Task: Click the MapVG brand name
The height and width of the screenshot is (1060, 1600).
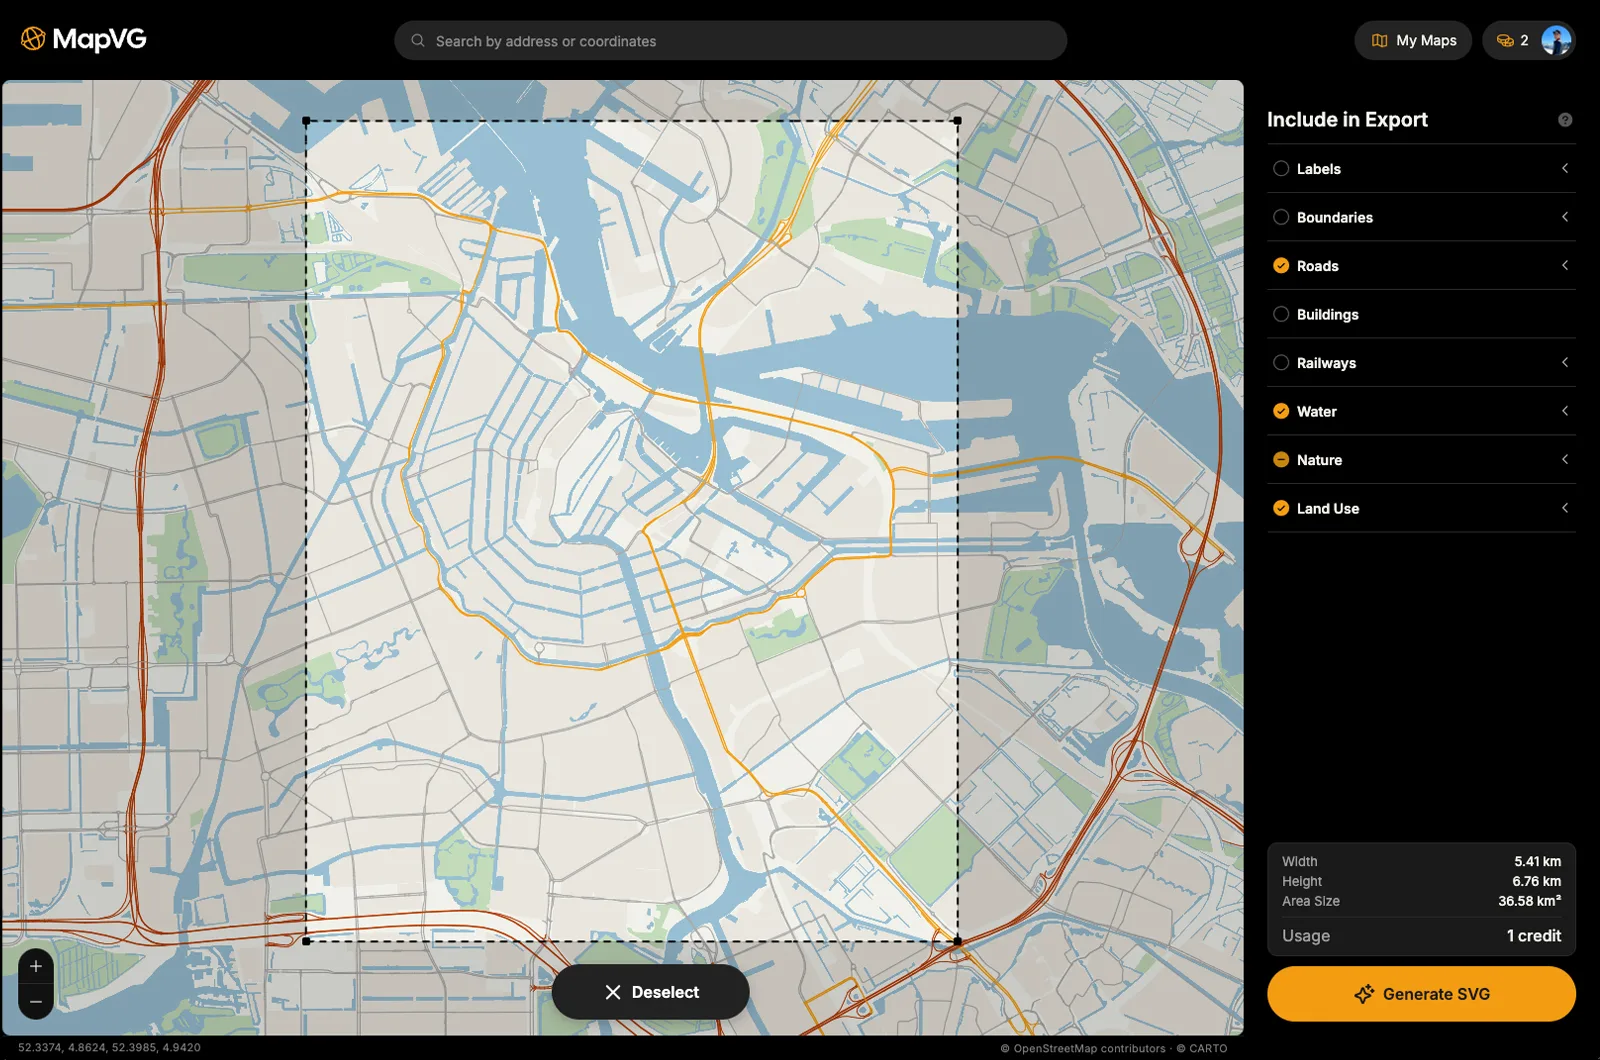Action: point(99,39)
